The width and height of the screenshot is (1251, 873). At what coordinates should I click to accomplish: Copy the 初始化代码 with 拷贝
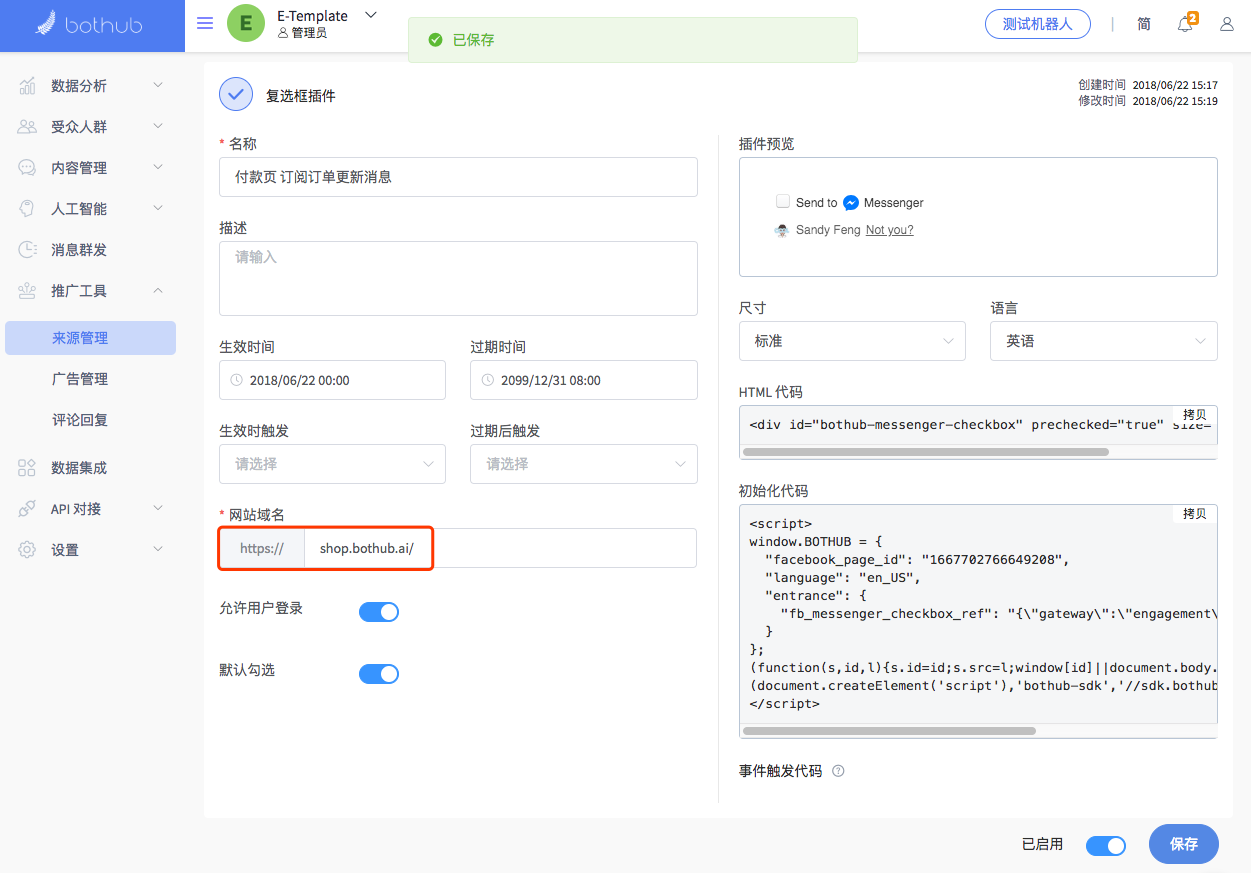coord(1194,514)
